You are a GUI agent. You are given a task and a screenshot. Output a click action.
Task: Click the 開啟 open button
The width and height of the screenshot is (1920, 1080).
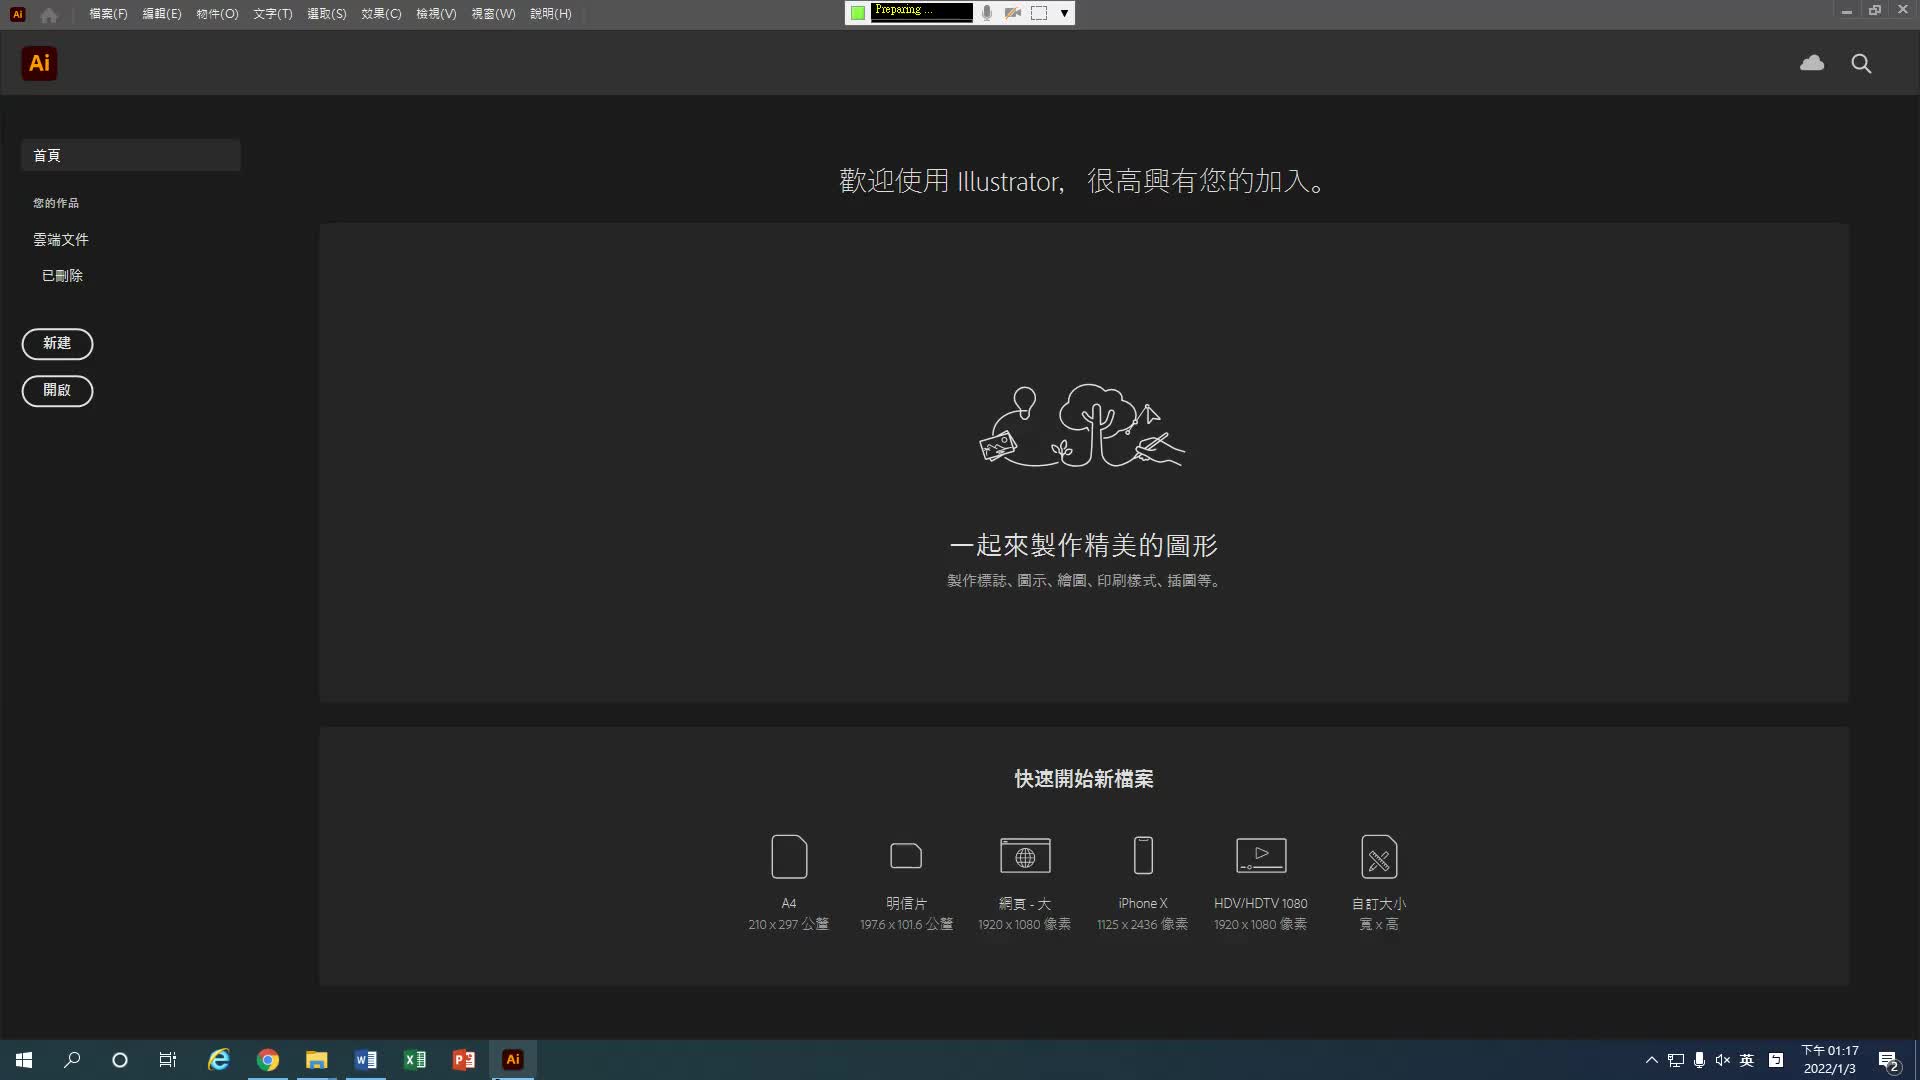tap(57, 390)
